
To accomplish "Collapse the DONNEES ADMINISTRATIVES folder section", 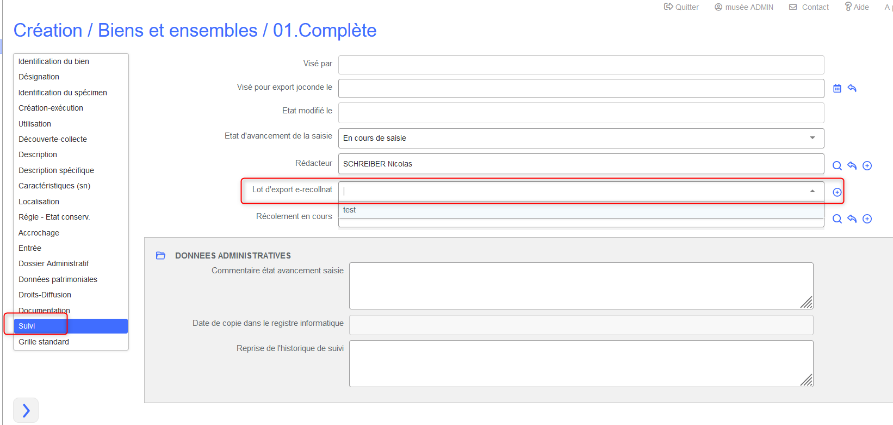I will pyautogui.click(x=160, y=256).
